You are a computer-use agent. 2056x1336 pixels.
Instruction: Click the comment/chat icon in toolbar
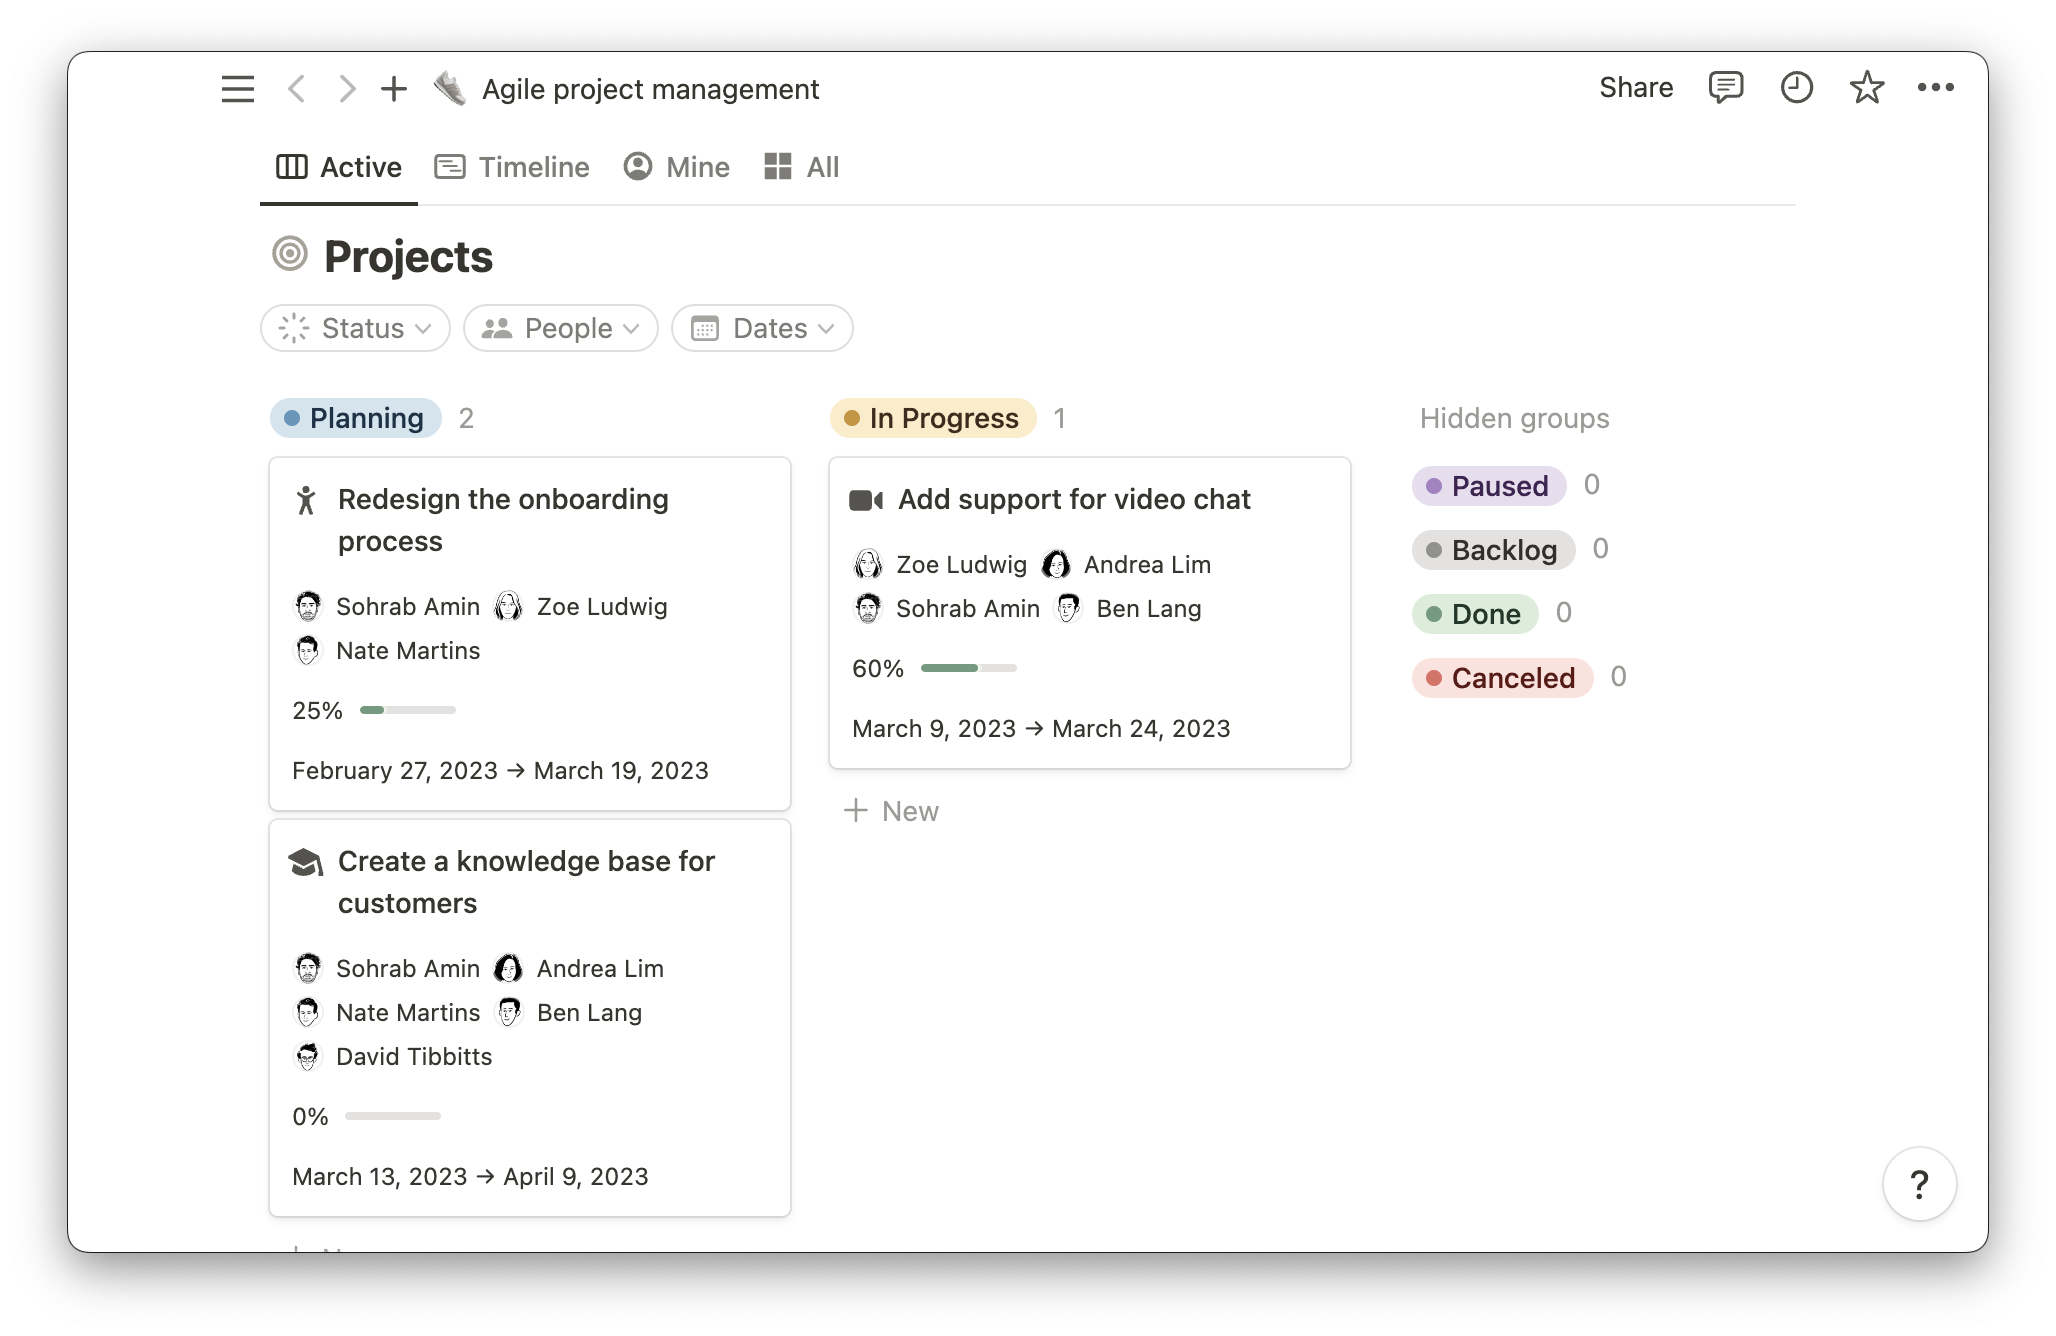click(x=1726, y=87)
